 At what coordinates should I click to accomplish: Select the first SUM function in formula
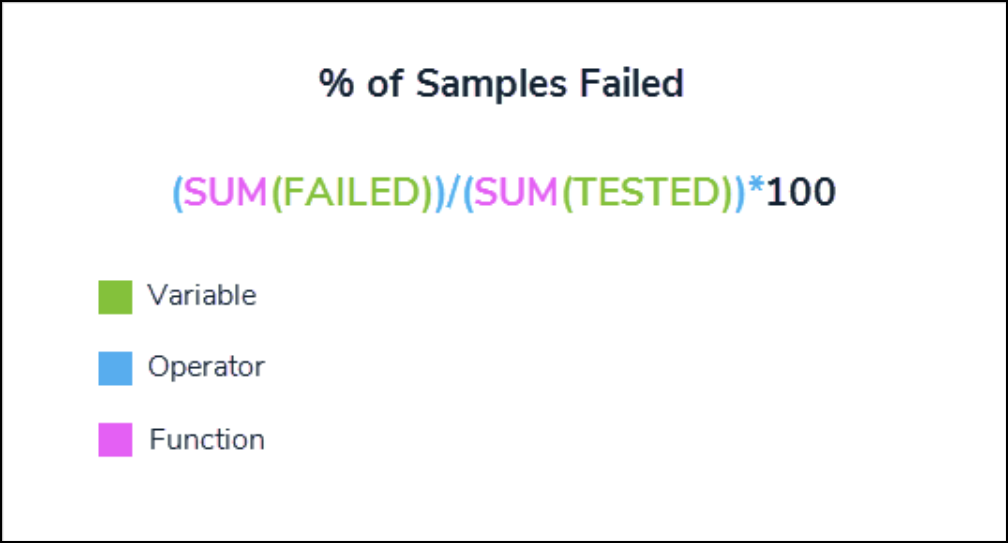pyautogui.click(x=226, y=192)
